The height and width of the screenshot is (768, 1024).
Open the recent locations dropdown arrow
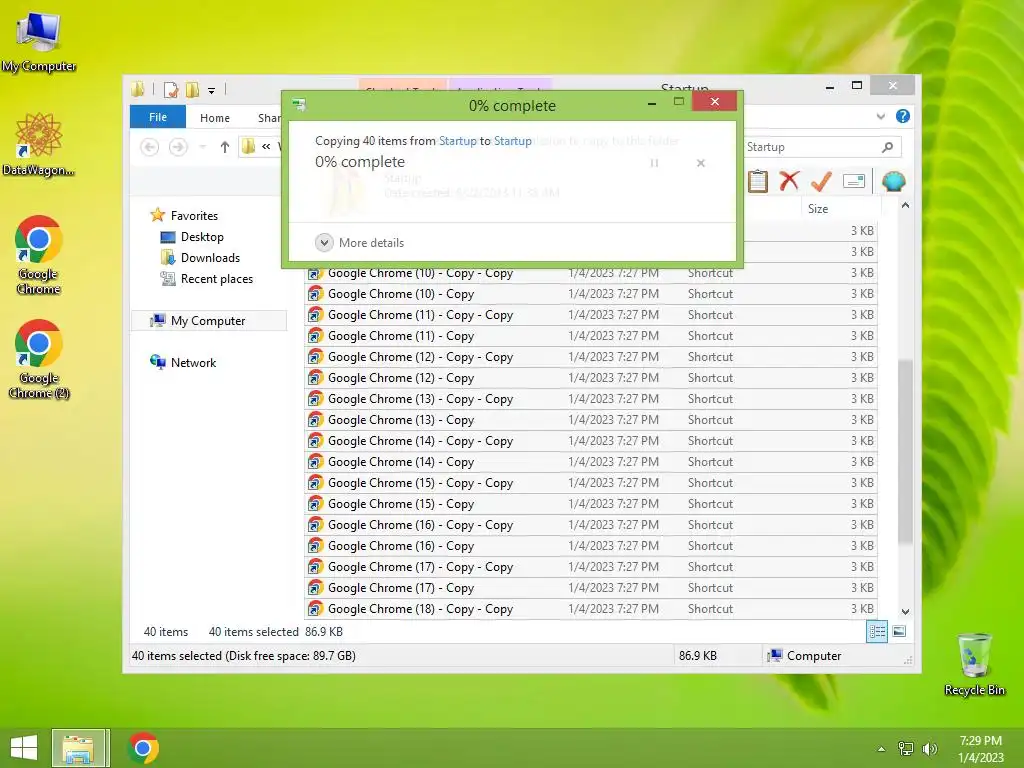tap(202, 147)
